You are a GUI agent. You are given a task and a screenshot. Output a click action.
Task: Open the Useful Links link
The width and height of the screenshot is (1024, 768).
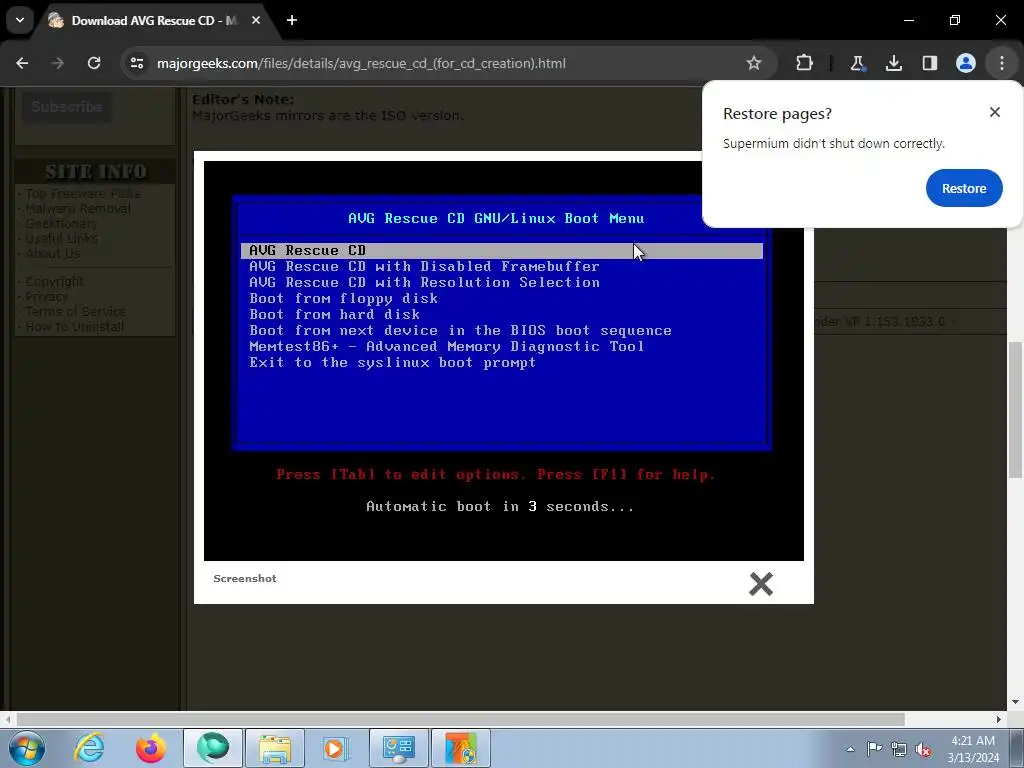coord(61,238)
